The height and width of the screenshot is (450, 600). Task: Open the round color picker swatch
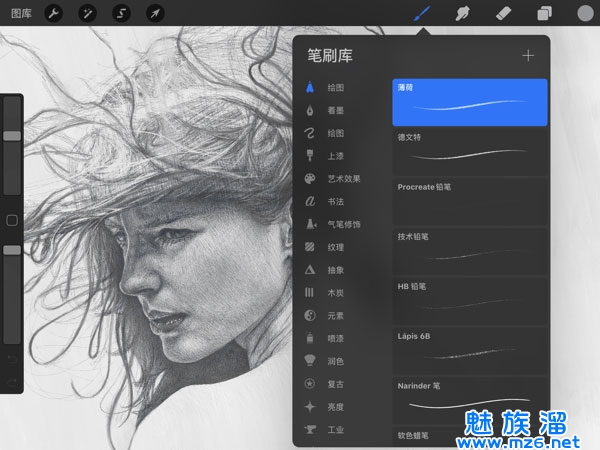tap(584, 14)
